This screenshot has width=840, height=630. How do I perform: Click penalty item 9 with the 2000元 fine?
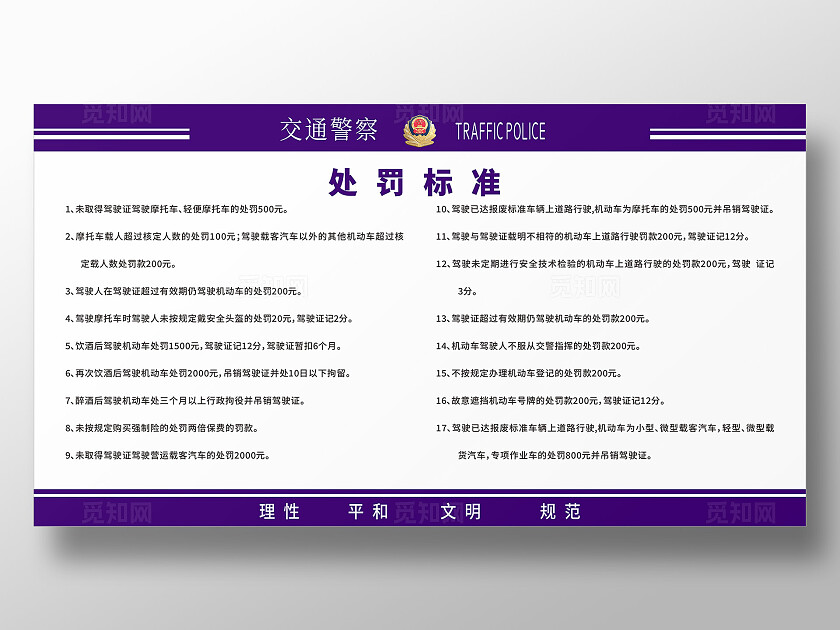point(167,454)
